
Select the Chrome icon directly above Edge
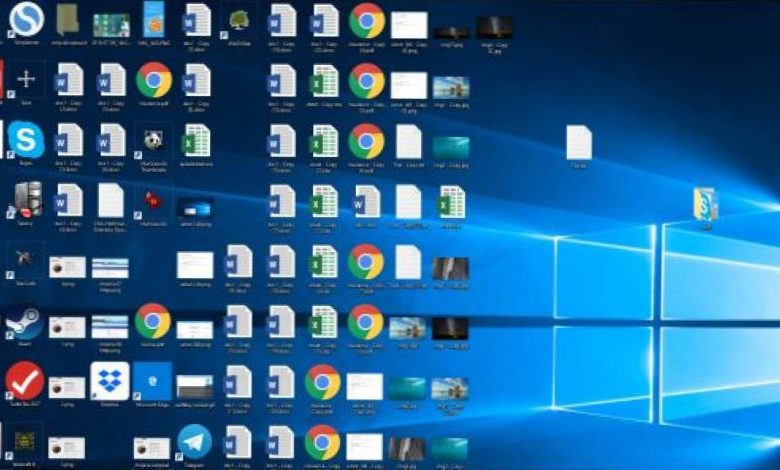pos(152,321)
